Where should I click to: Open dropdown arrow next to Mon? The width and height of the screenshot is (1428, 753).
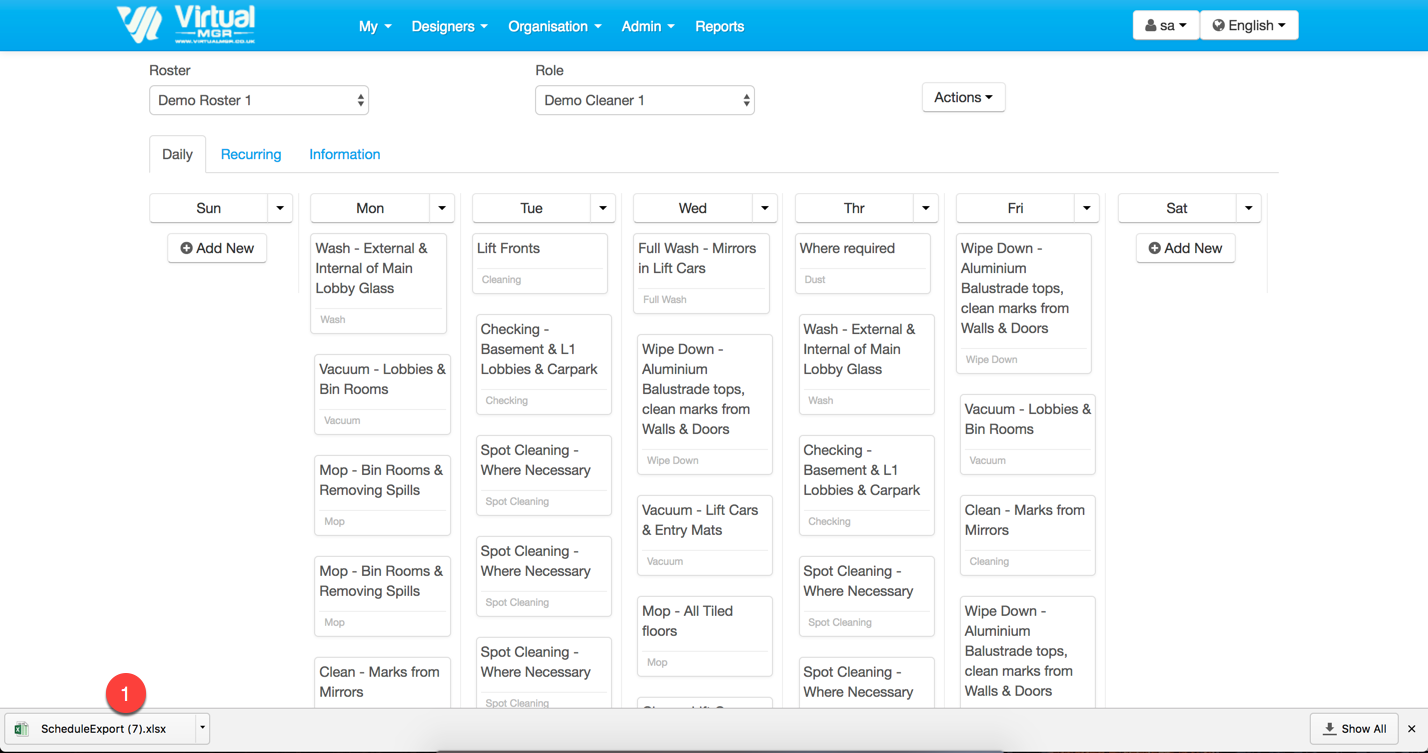click(x=442, y=208)
